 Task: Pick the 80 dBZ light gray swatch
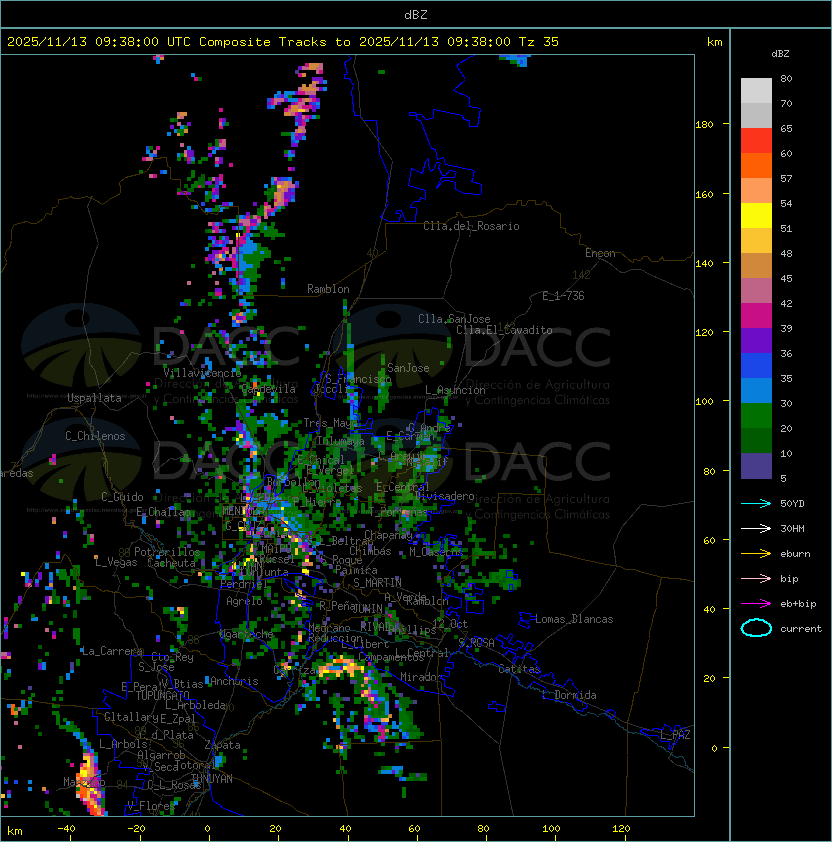tap(756, 90)
